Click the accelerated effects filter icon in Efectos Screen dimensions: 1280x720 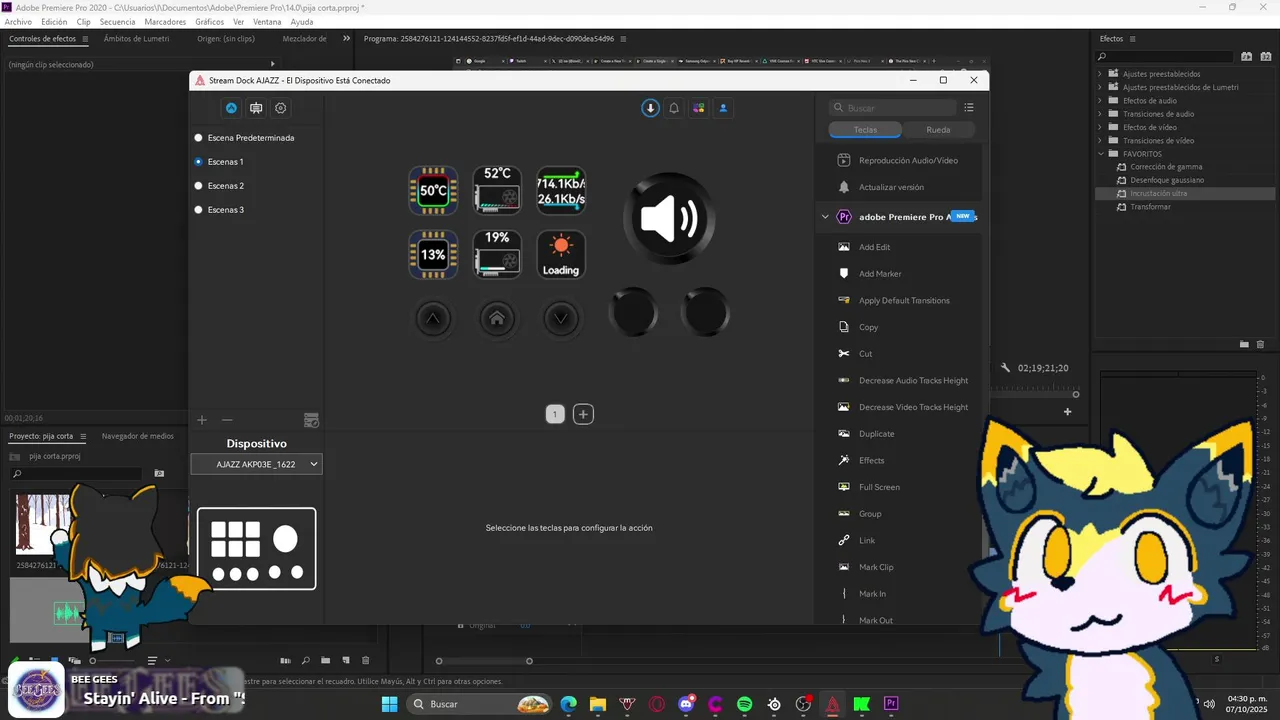click(x=1246, y=57)
